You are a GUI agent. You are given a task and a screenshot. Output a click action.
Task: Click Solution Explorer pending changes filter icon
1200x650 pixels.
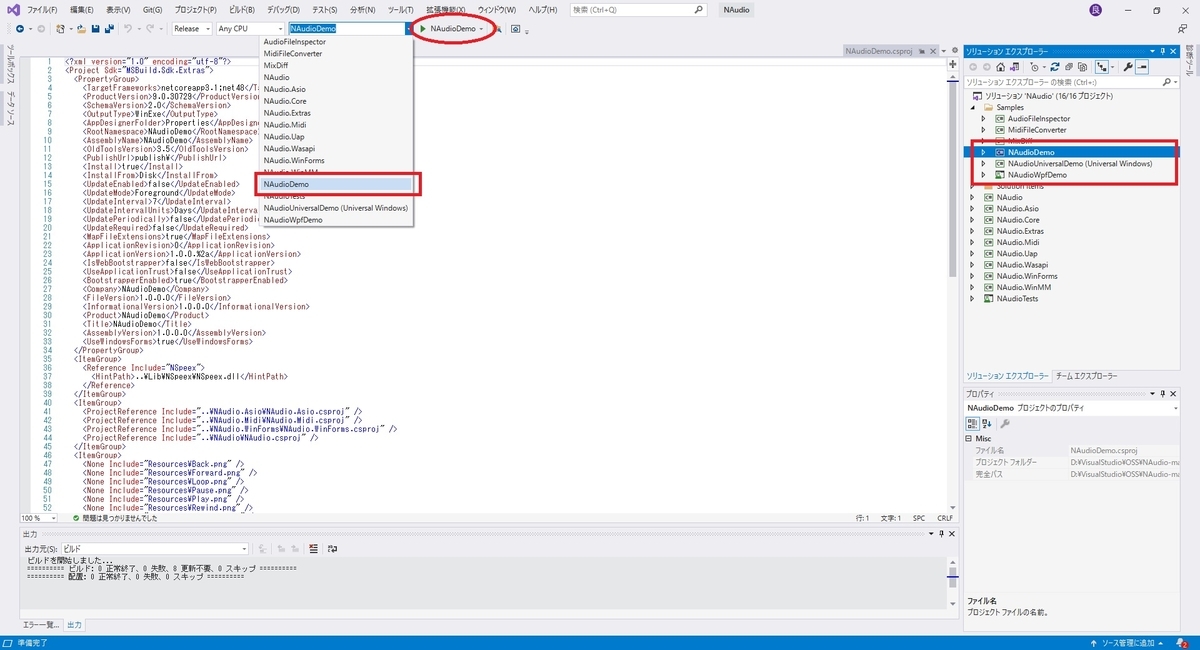[1035, 67]
